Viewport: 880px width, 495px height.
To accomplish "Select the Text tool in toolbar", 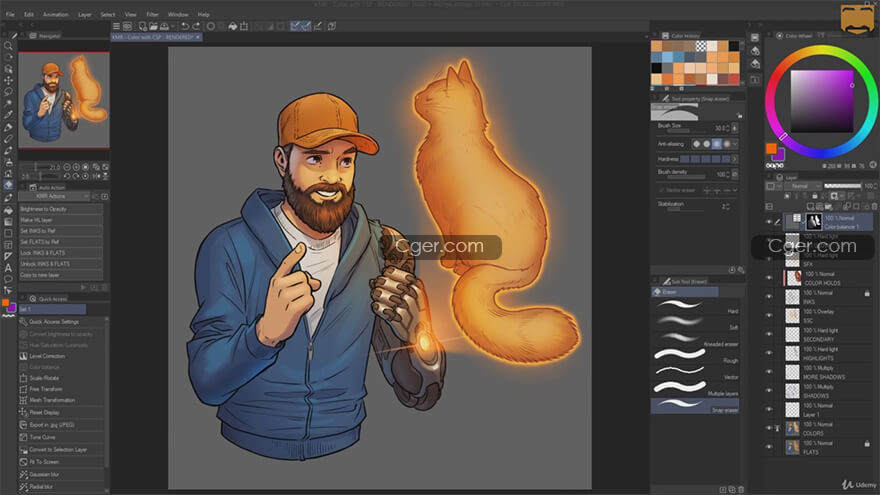I will (8, 267).
